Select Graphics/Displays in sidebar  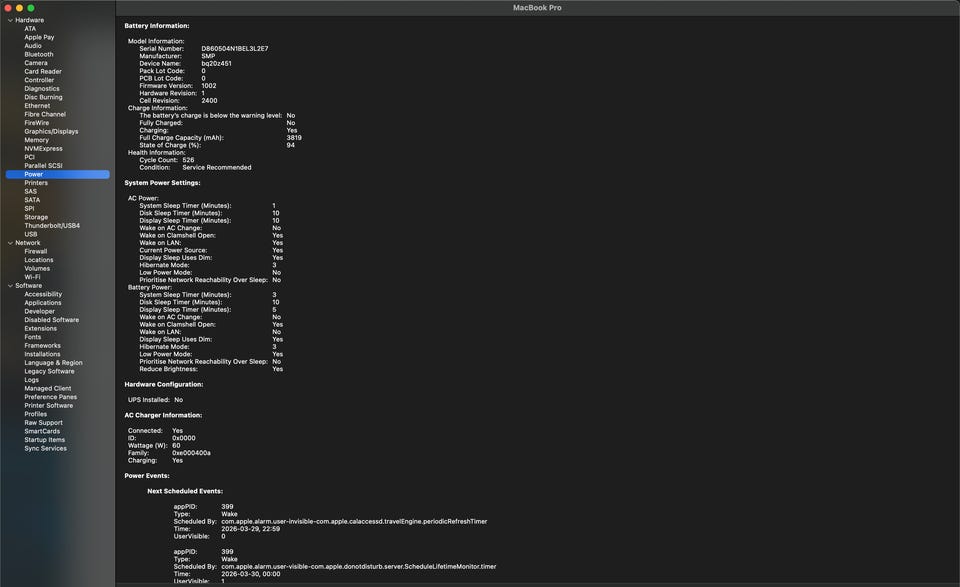tap(51, 131)
